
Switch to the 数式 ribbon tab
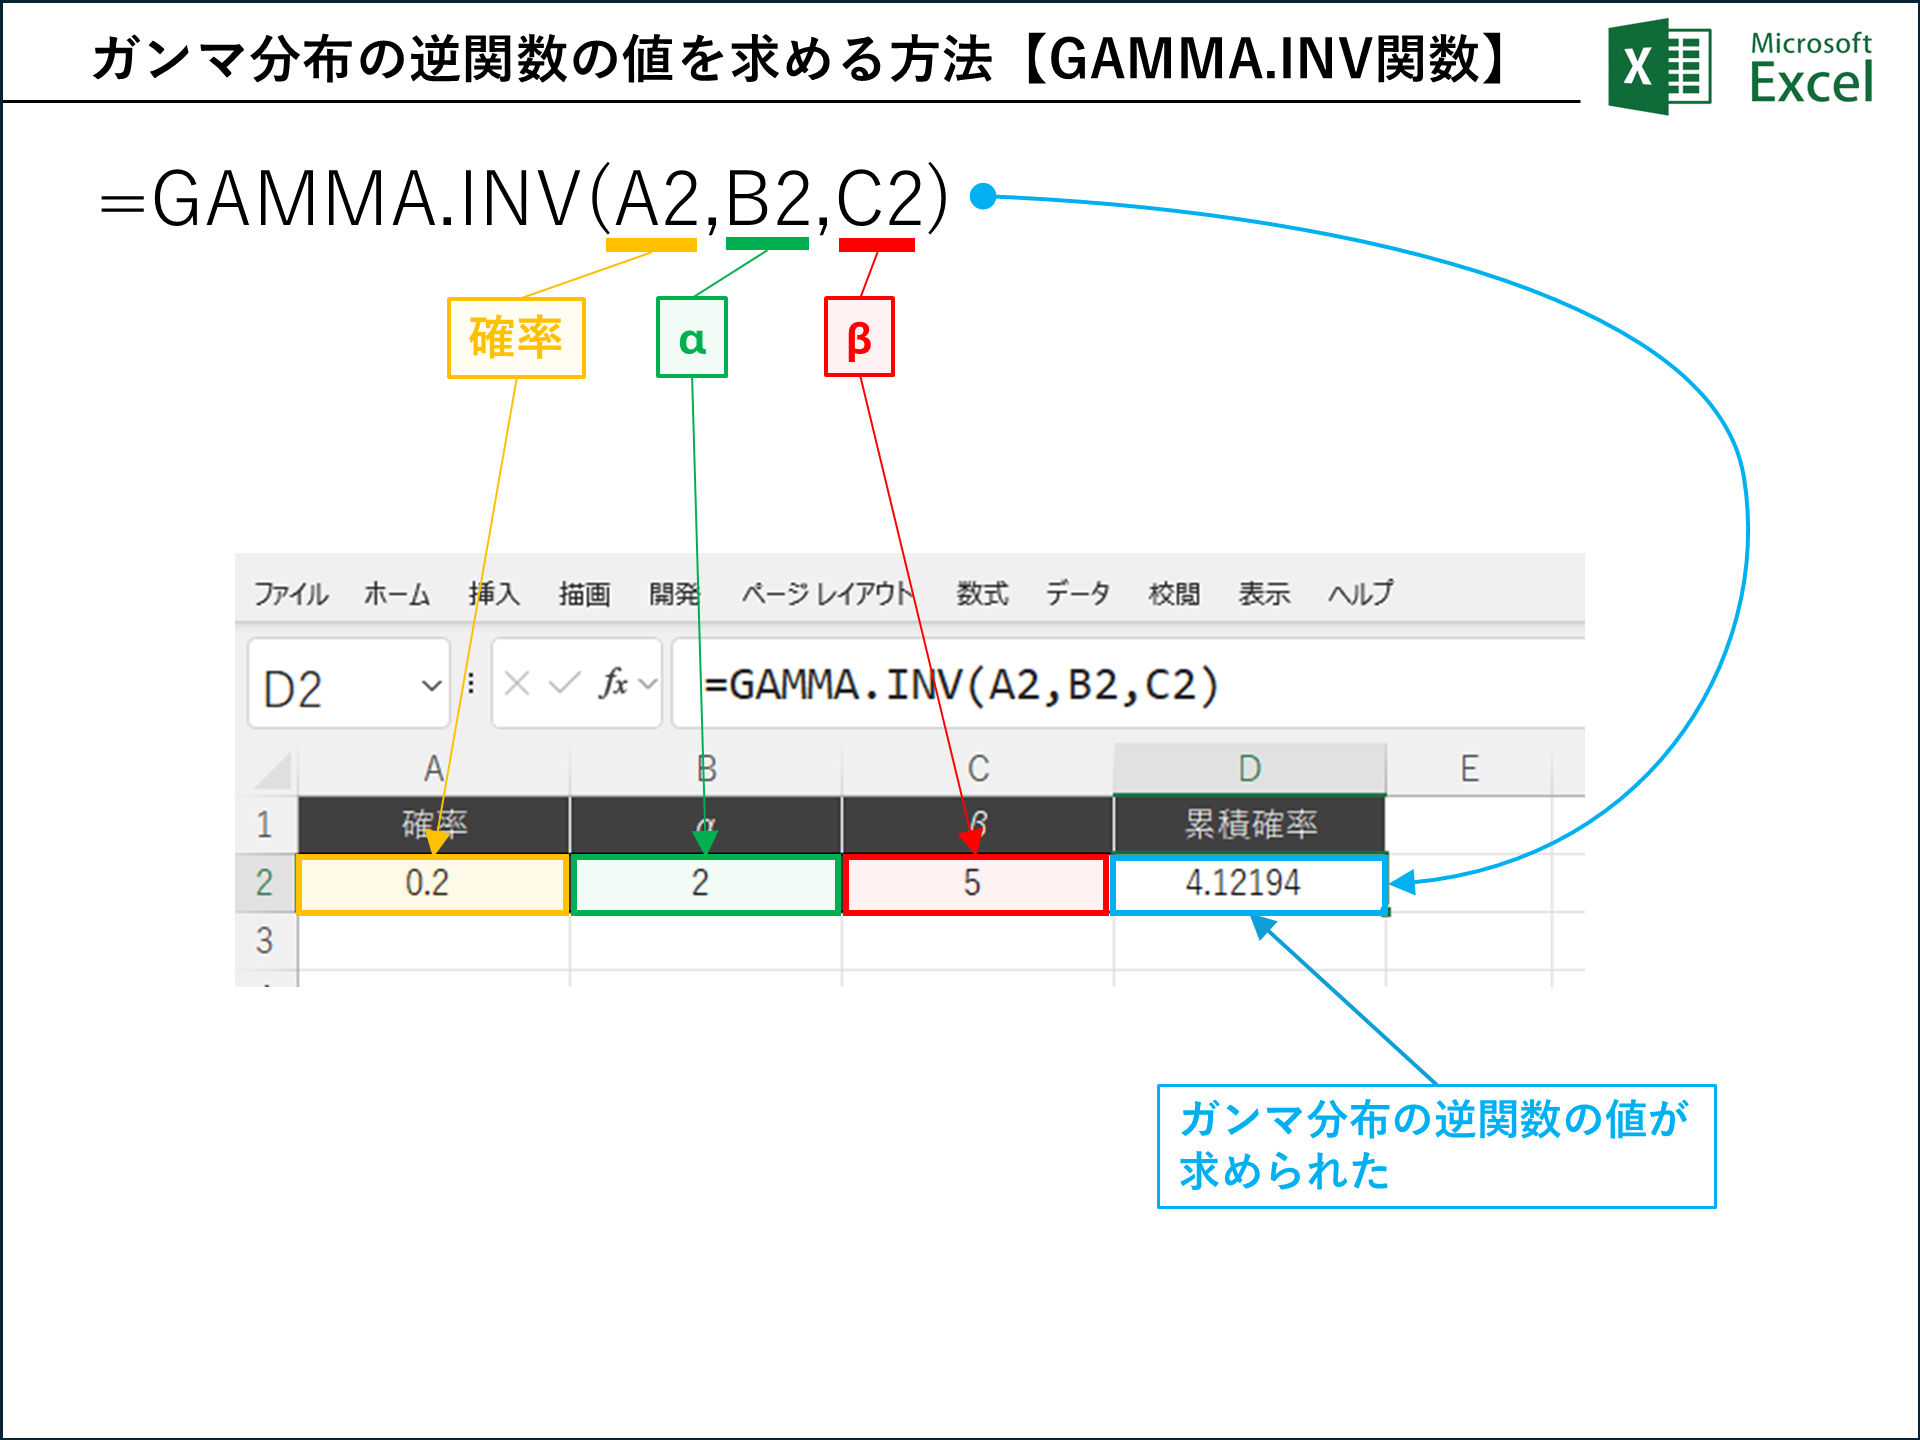981,593
